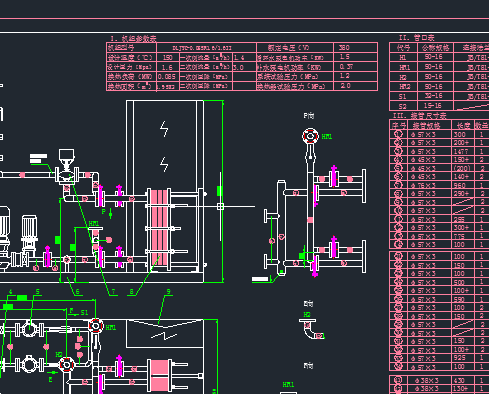This screenshot has height=394, width=489.
Task: Click the callout number 8 label
Action: [131, 292]
